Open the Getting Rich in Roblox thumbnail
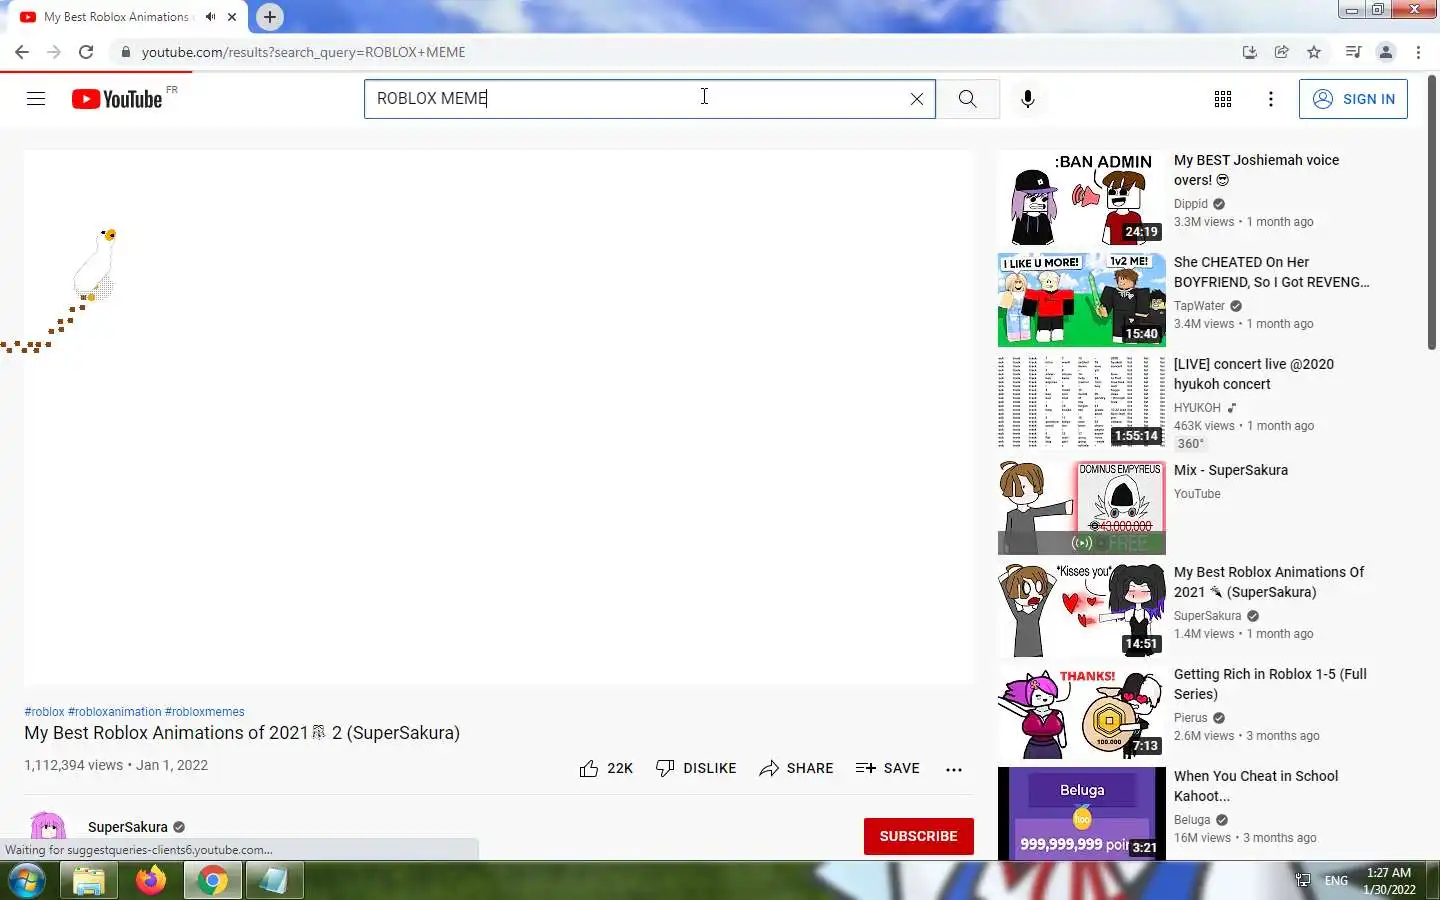 pos(1081,712)
